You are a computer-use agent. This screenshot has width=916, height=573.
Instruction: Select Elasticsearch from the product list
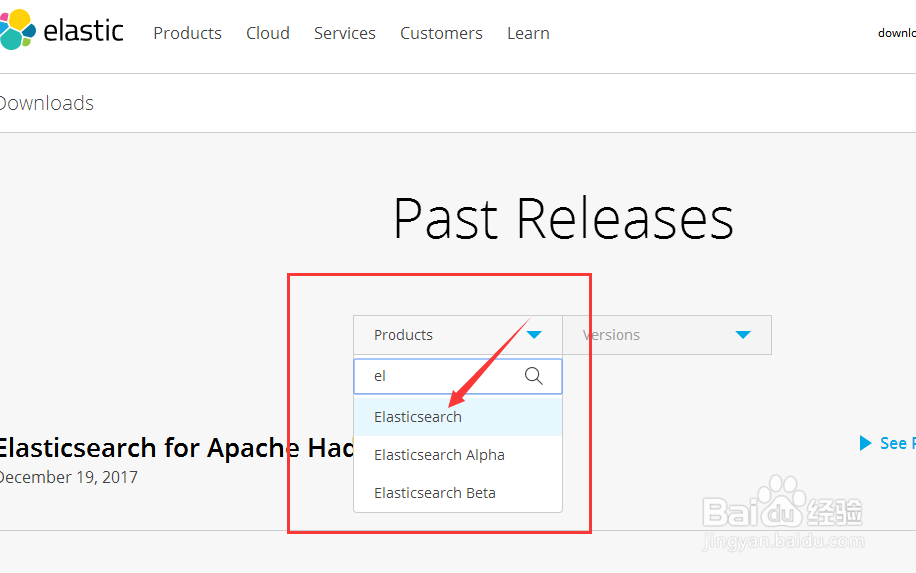tap(418, 417)
